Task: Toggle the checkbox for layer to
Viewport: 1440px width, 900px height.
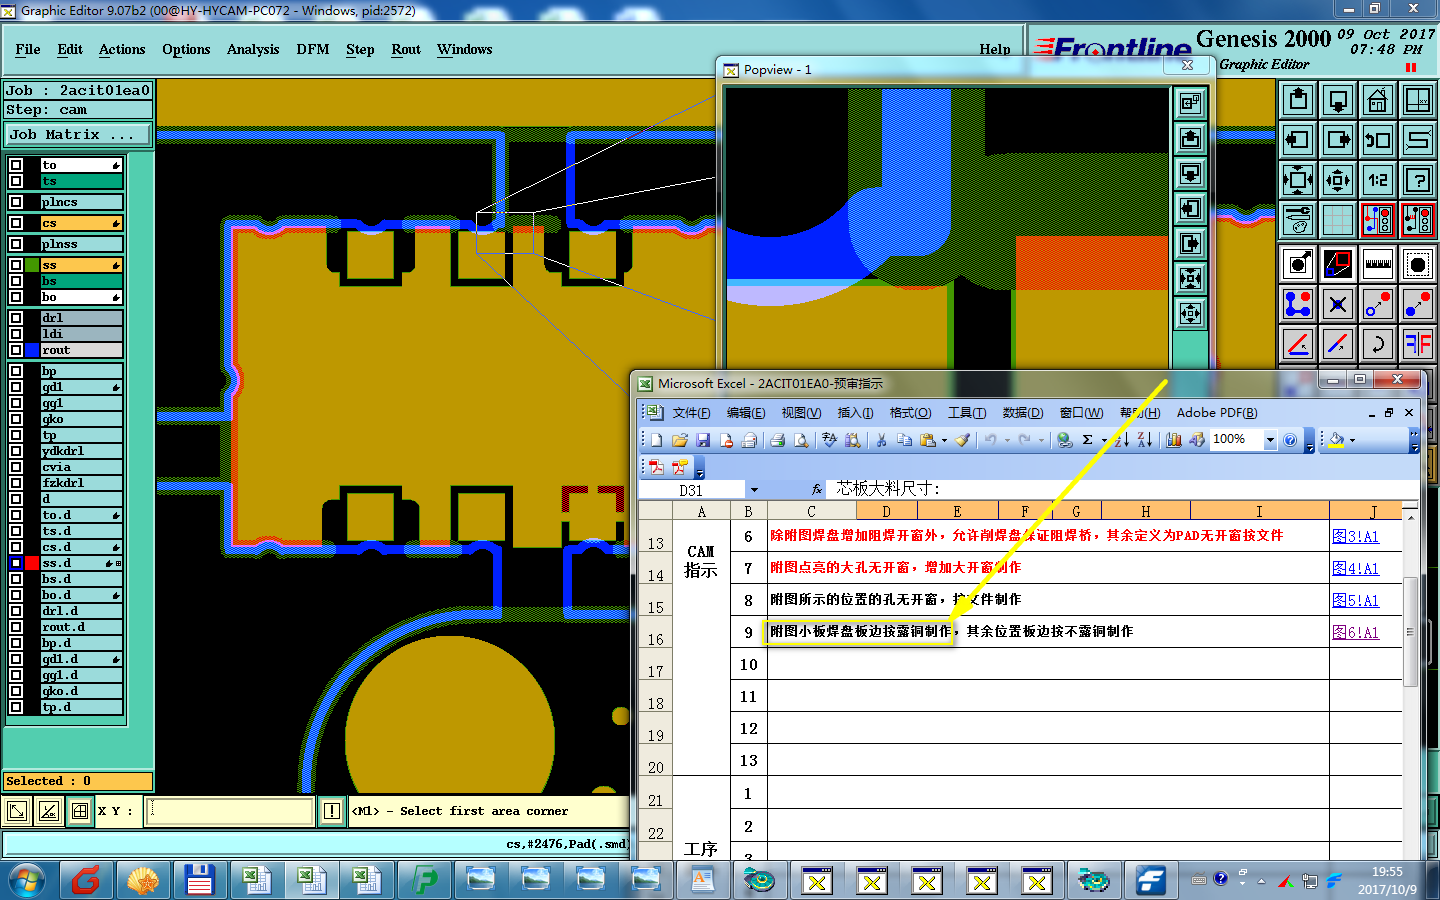Action: pyautogui.click(x=16, y=165)
